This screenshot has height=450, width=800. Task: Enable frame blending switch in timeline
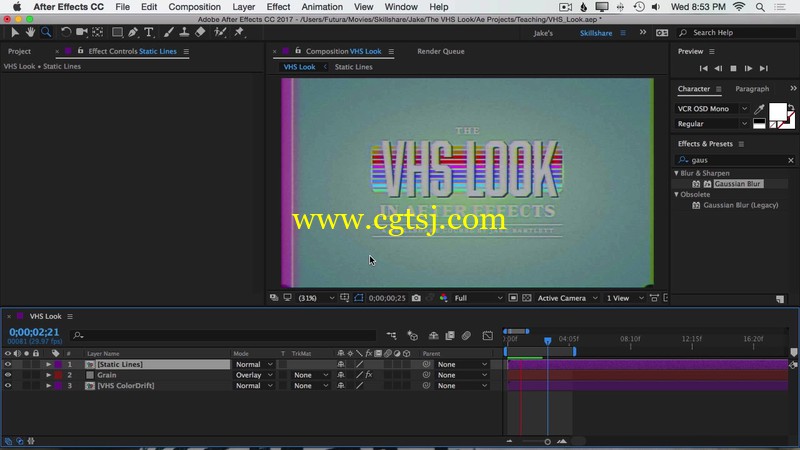pos(450,336)
